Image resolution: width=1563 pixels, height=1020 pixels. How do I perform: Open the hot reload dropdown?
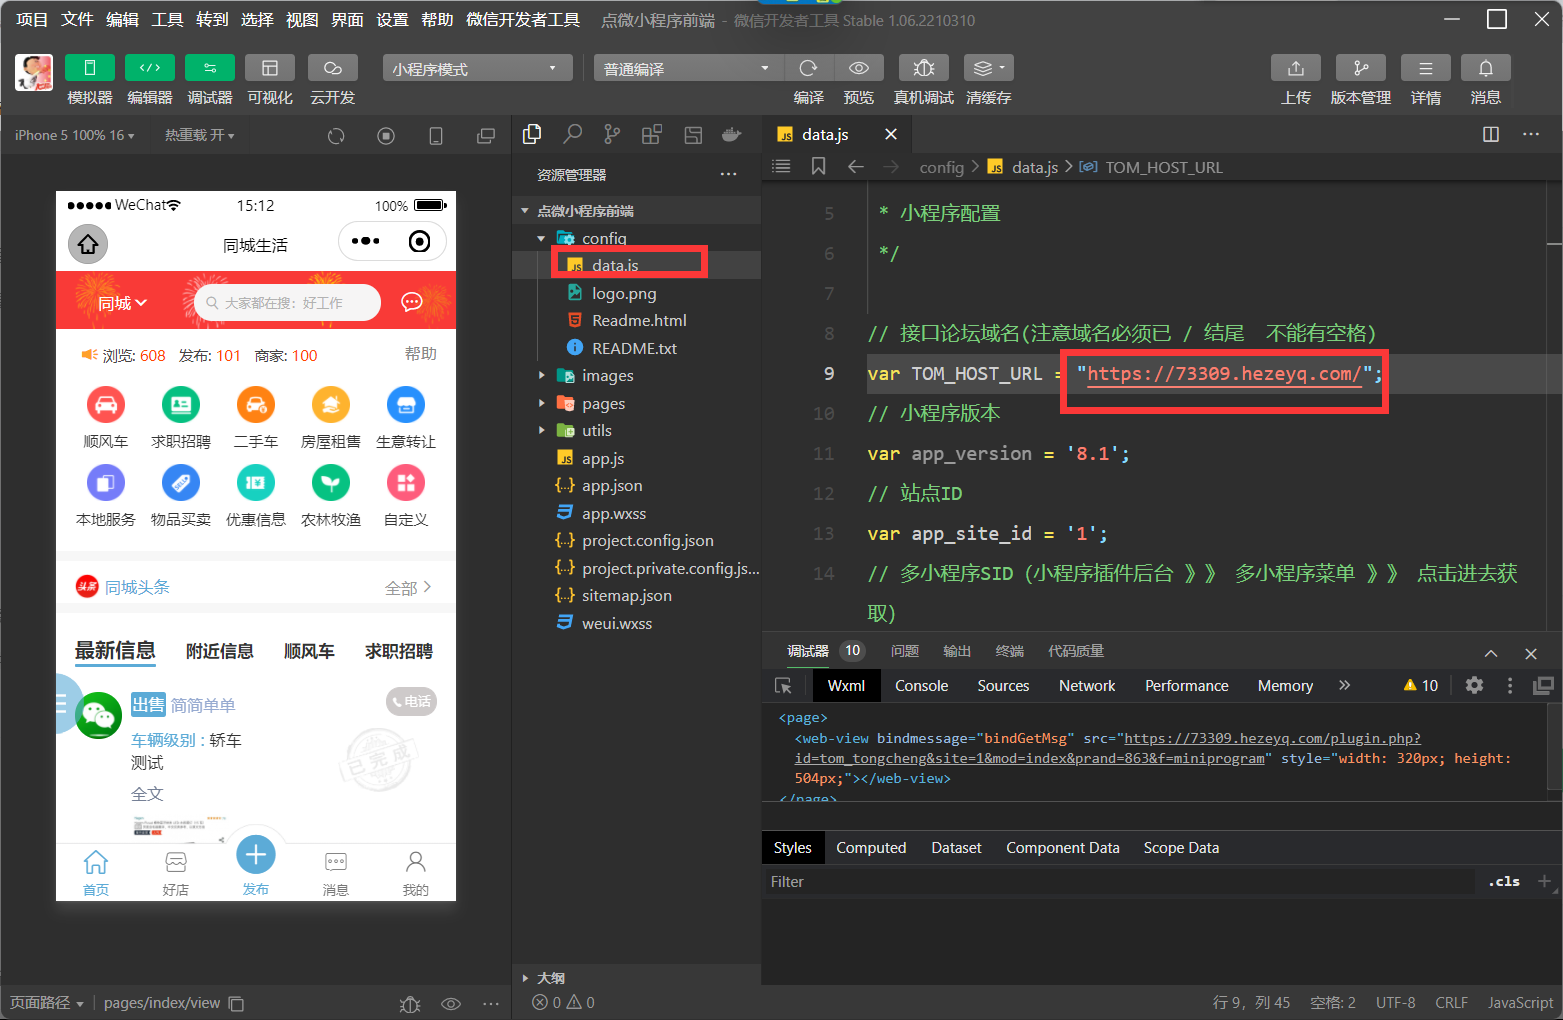point(200,135)
